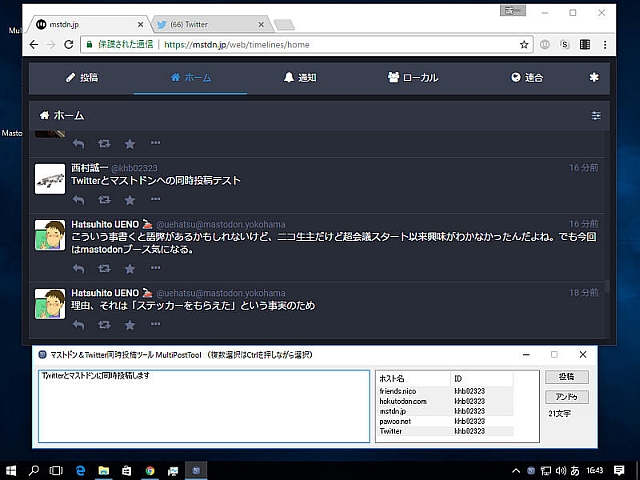Favourite the ニコ生主 post by Hatsuhito UENO
Image resolution: width=640 pixels, height=480 pixels.
[x=130, y=269]
